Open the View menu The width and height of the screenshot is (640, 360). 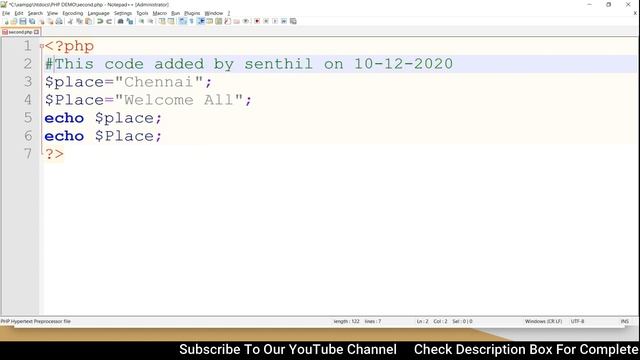tap(52, 13)
